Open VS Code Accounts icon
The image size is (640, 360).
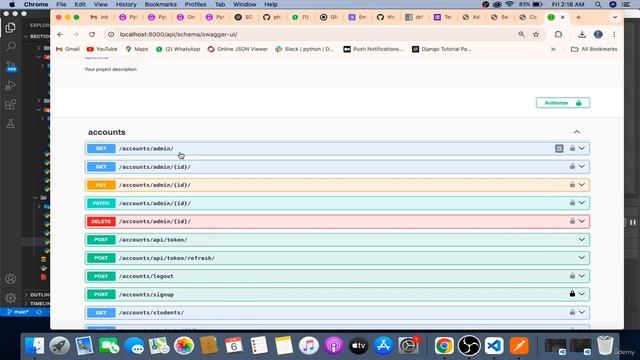tap(11, 279)
